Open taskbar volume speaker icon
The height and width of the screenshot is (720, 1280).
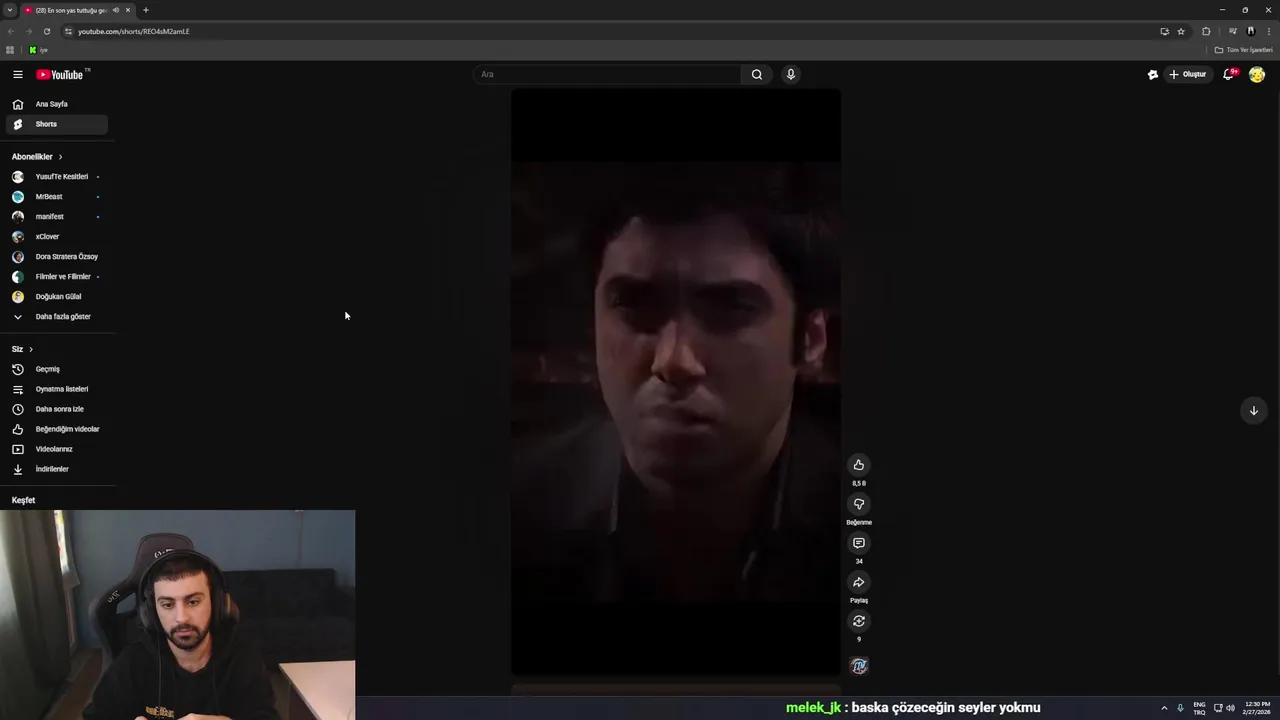(x=1230, y=708)
